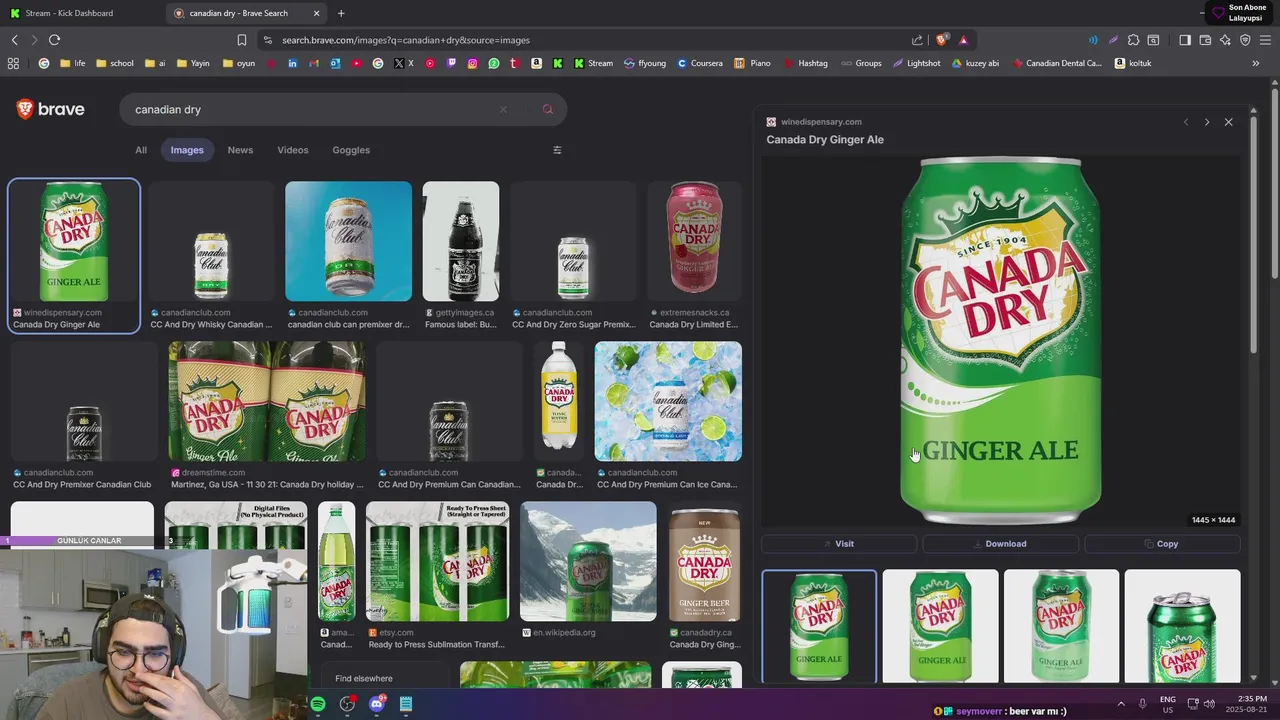Click the address bar URL
Screen dimensions: 1280x720
pyautogui.click(x=406, y=40)
